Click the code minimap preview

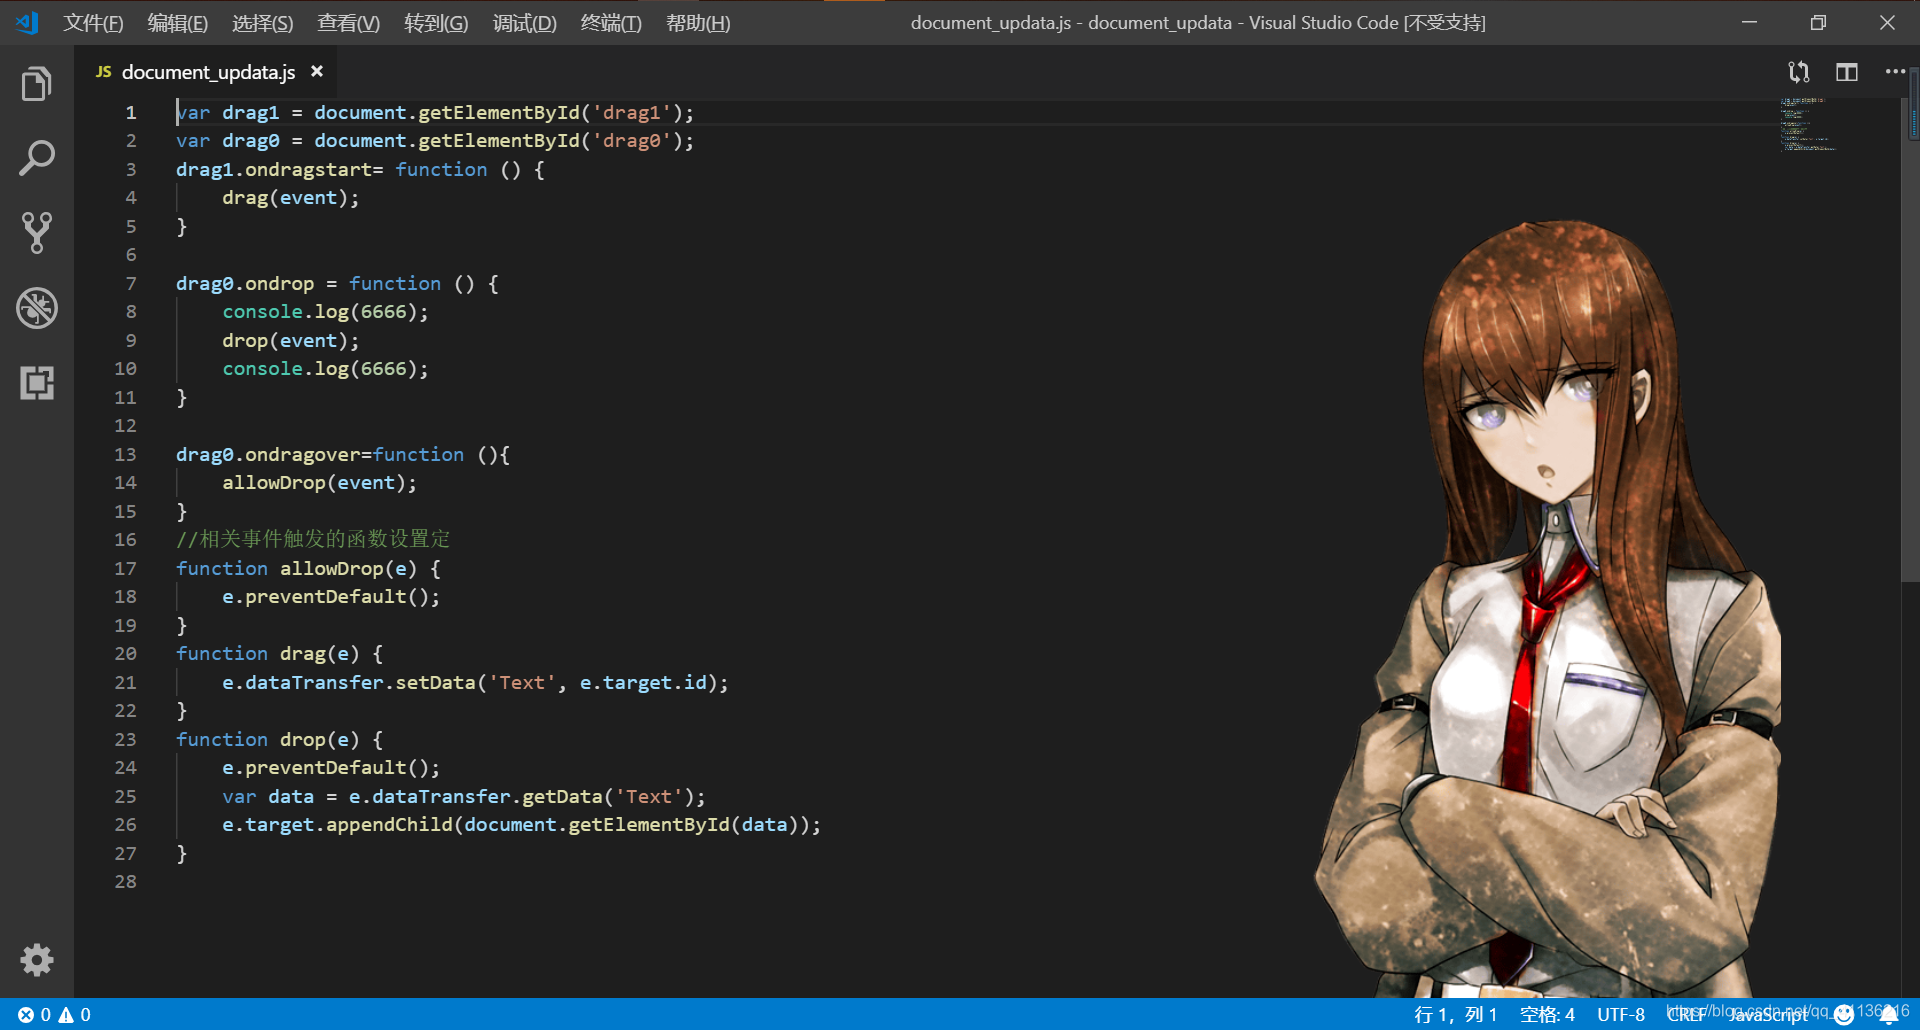[x=1808, y=124]
